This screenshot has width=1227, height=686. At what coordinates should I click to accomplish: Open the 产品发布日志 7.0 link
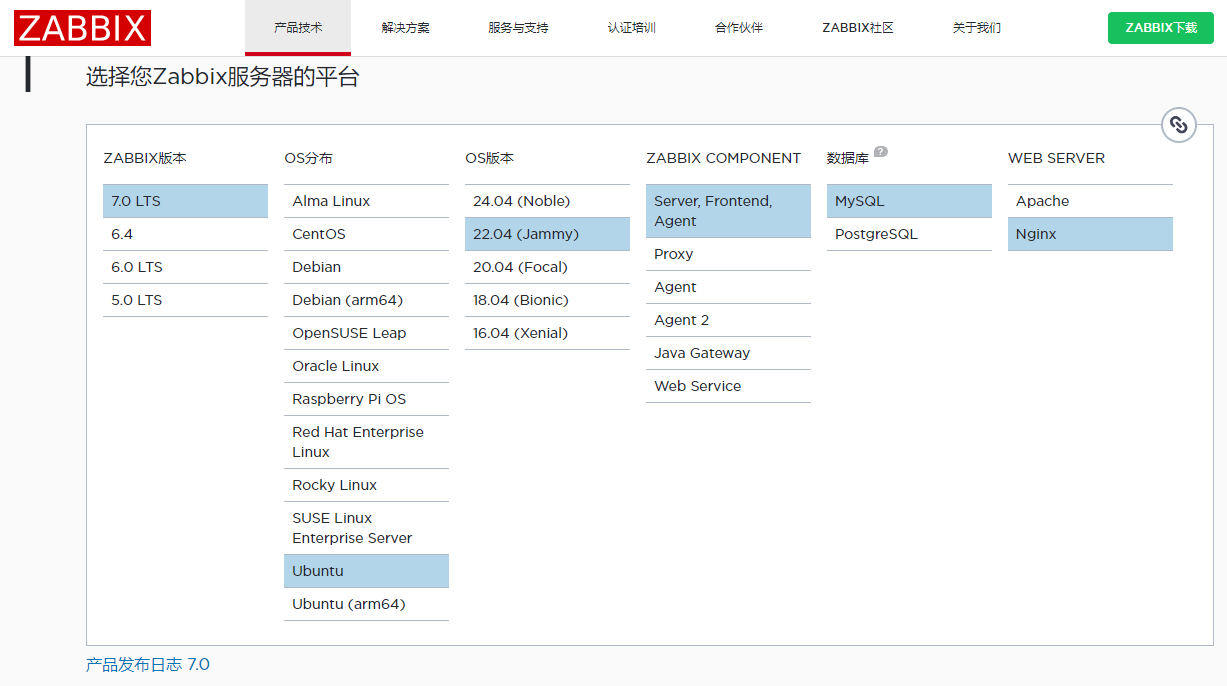(147, 663)
